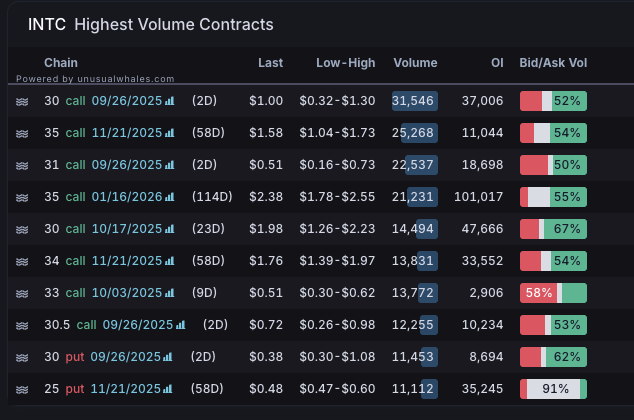Image resolution: width=634 pixels, height=420 pixels.
Task: Click the 31,546 volume cell
Action: 414,101
